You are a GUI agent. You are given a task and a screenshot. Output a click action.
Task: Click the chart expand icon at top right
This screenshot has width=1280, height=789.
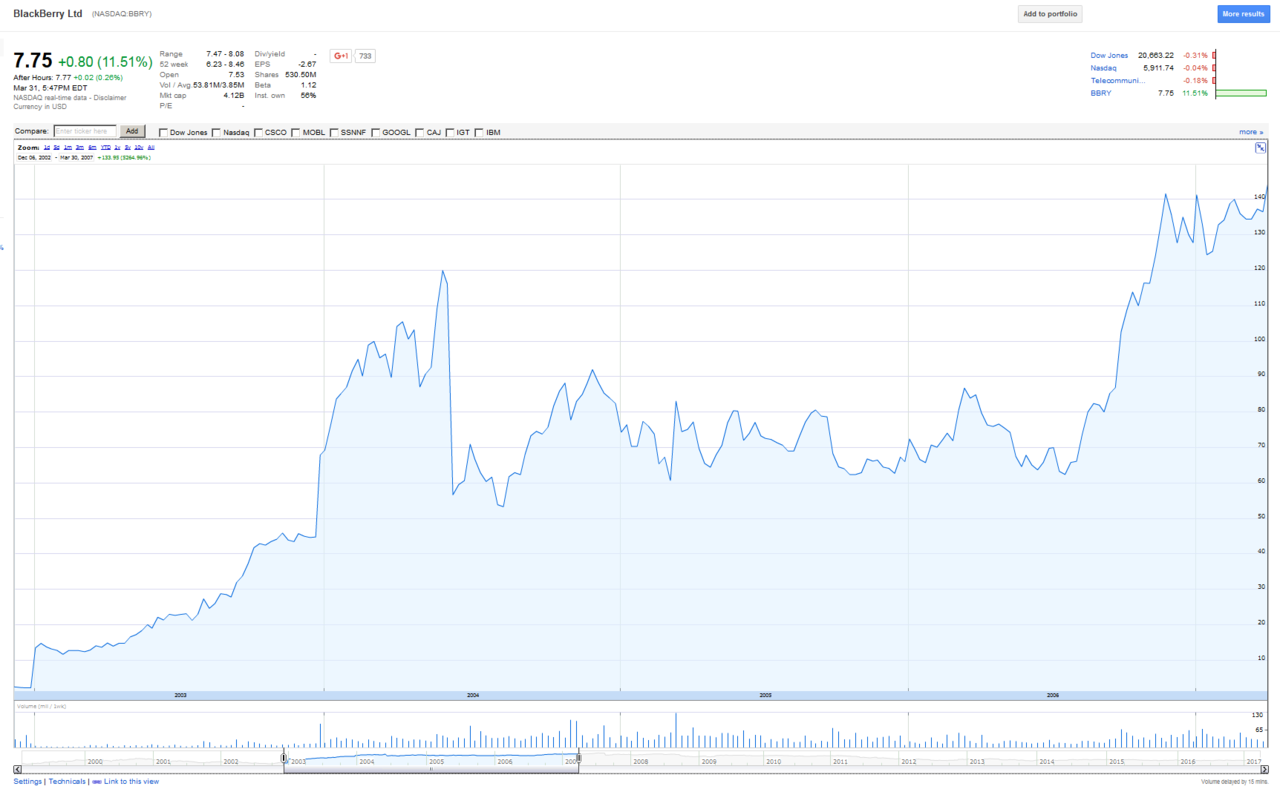coord(1261,148)
